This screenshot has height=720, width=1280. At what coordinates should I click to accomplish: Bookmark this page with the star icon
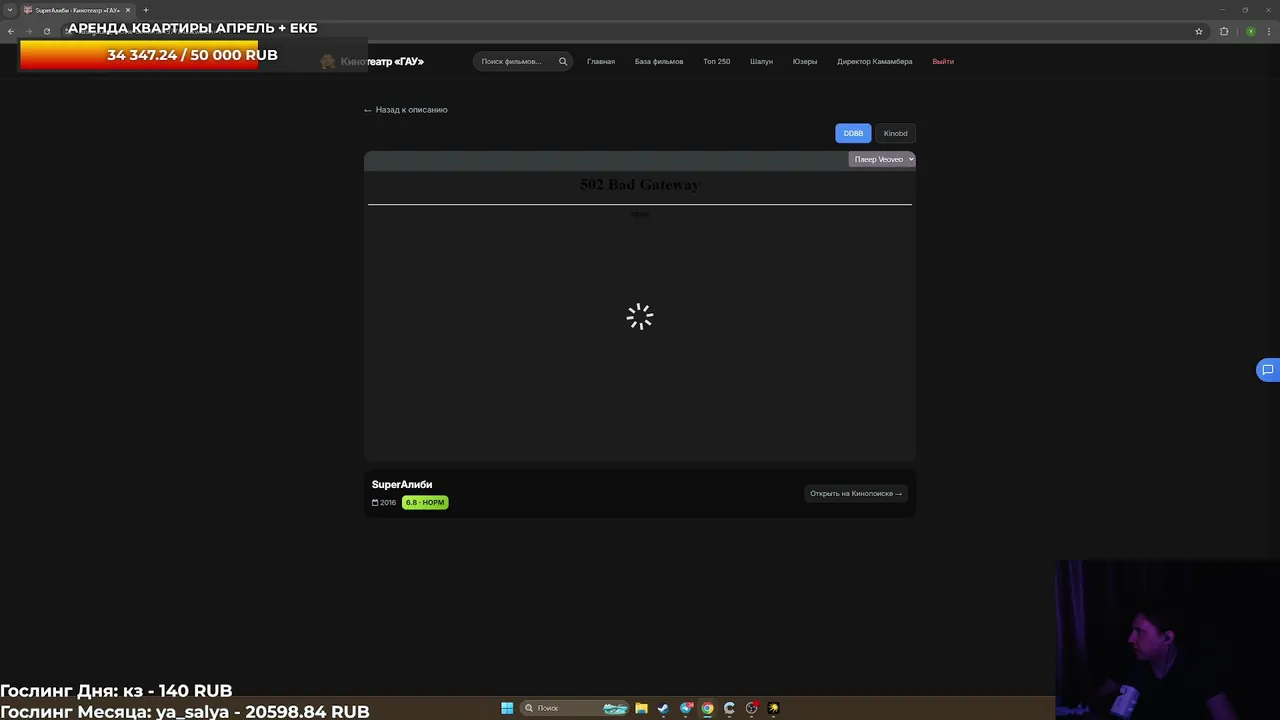click(1199, 31)
